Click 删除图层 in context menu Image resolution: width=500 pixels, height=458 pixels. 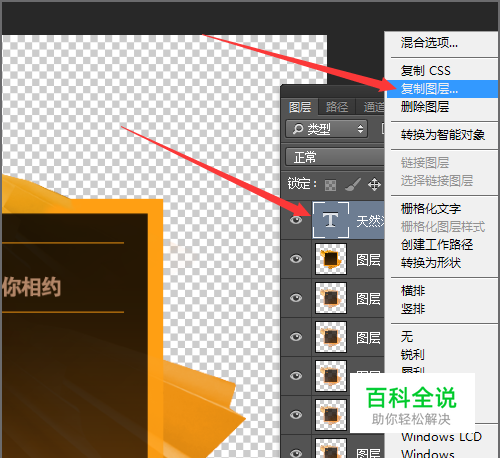(425, 107)
